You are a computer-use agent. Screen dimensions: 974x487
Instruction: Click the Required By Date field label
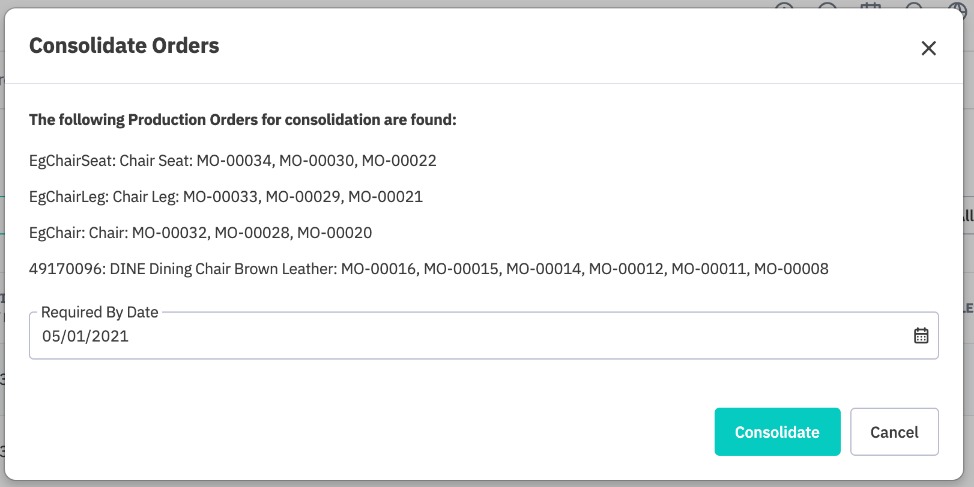point(99,312)
